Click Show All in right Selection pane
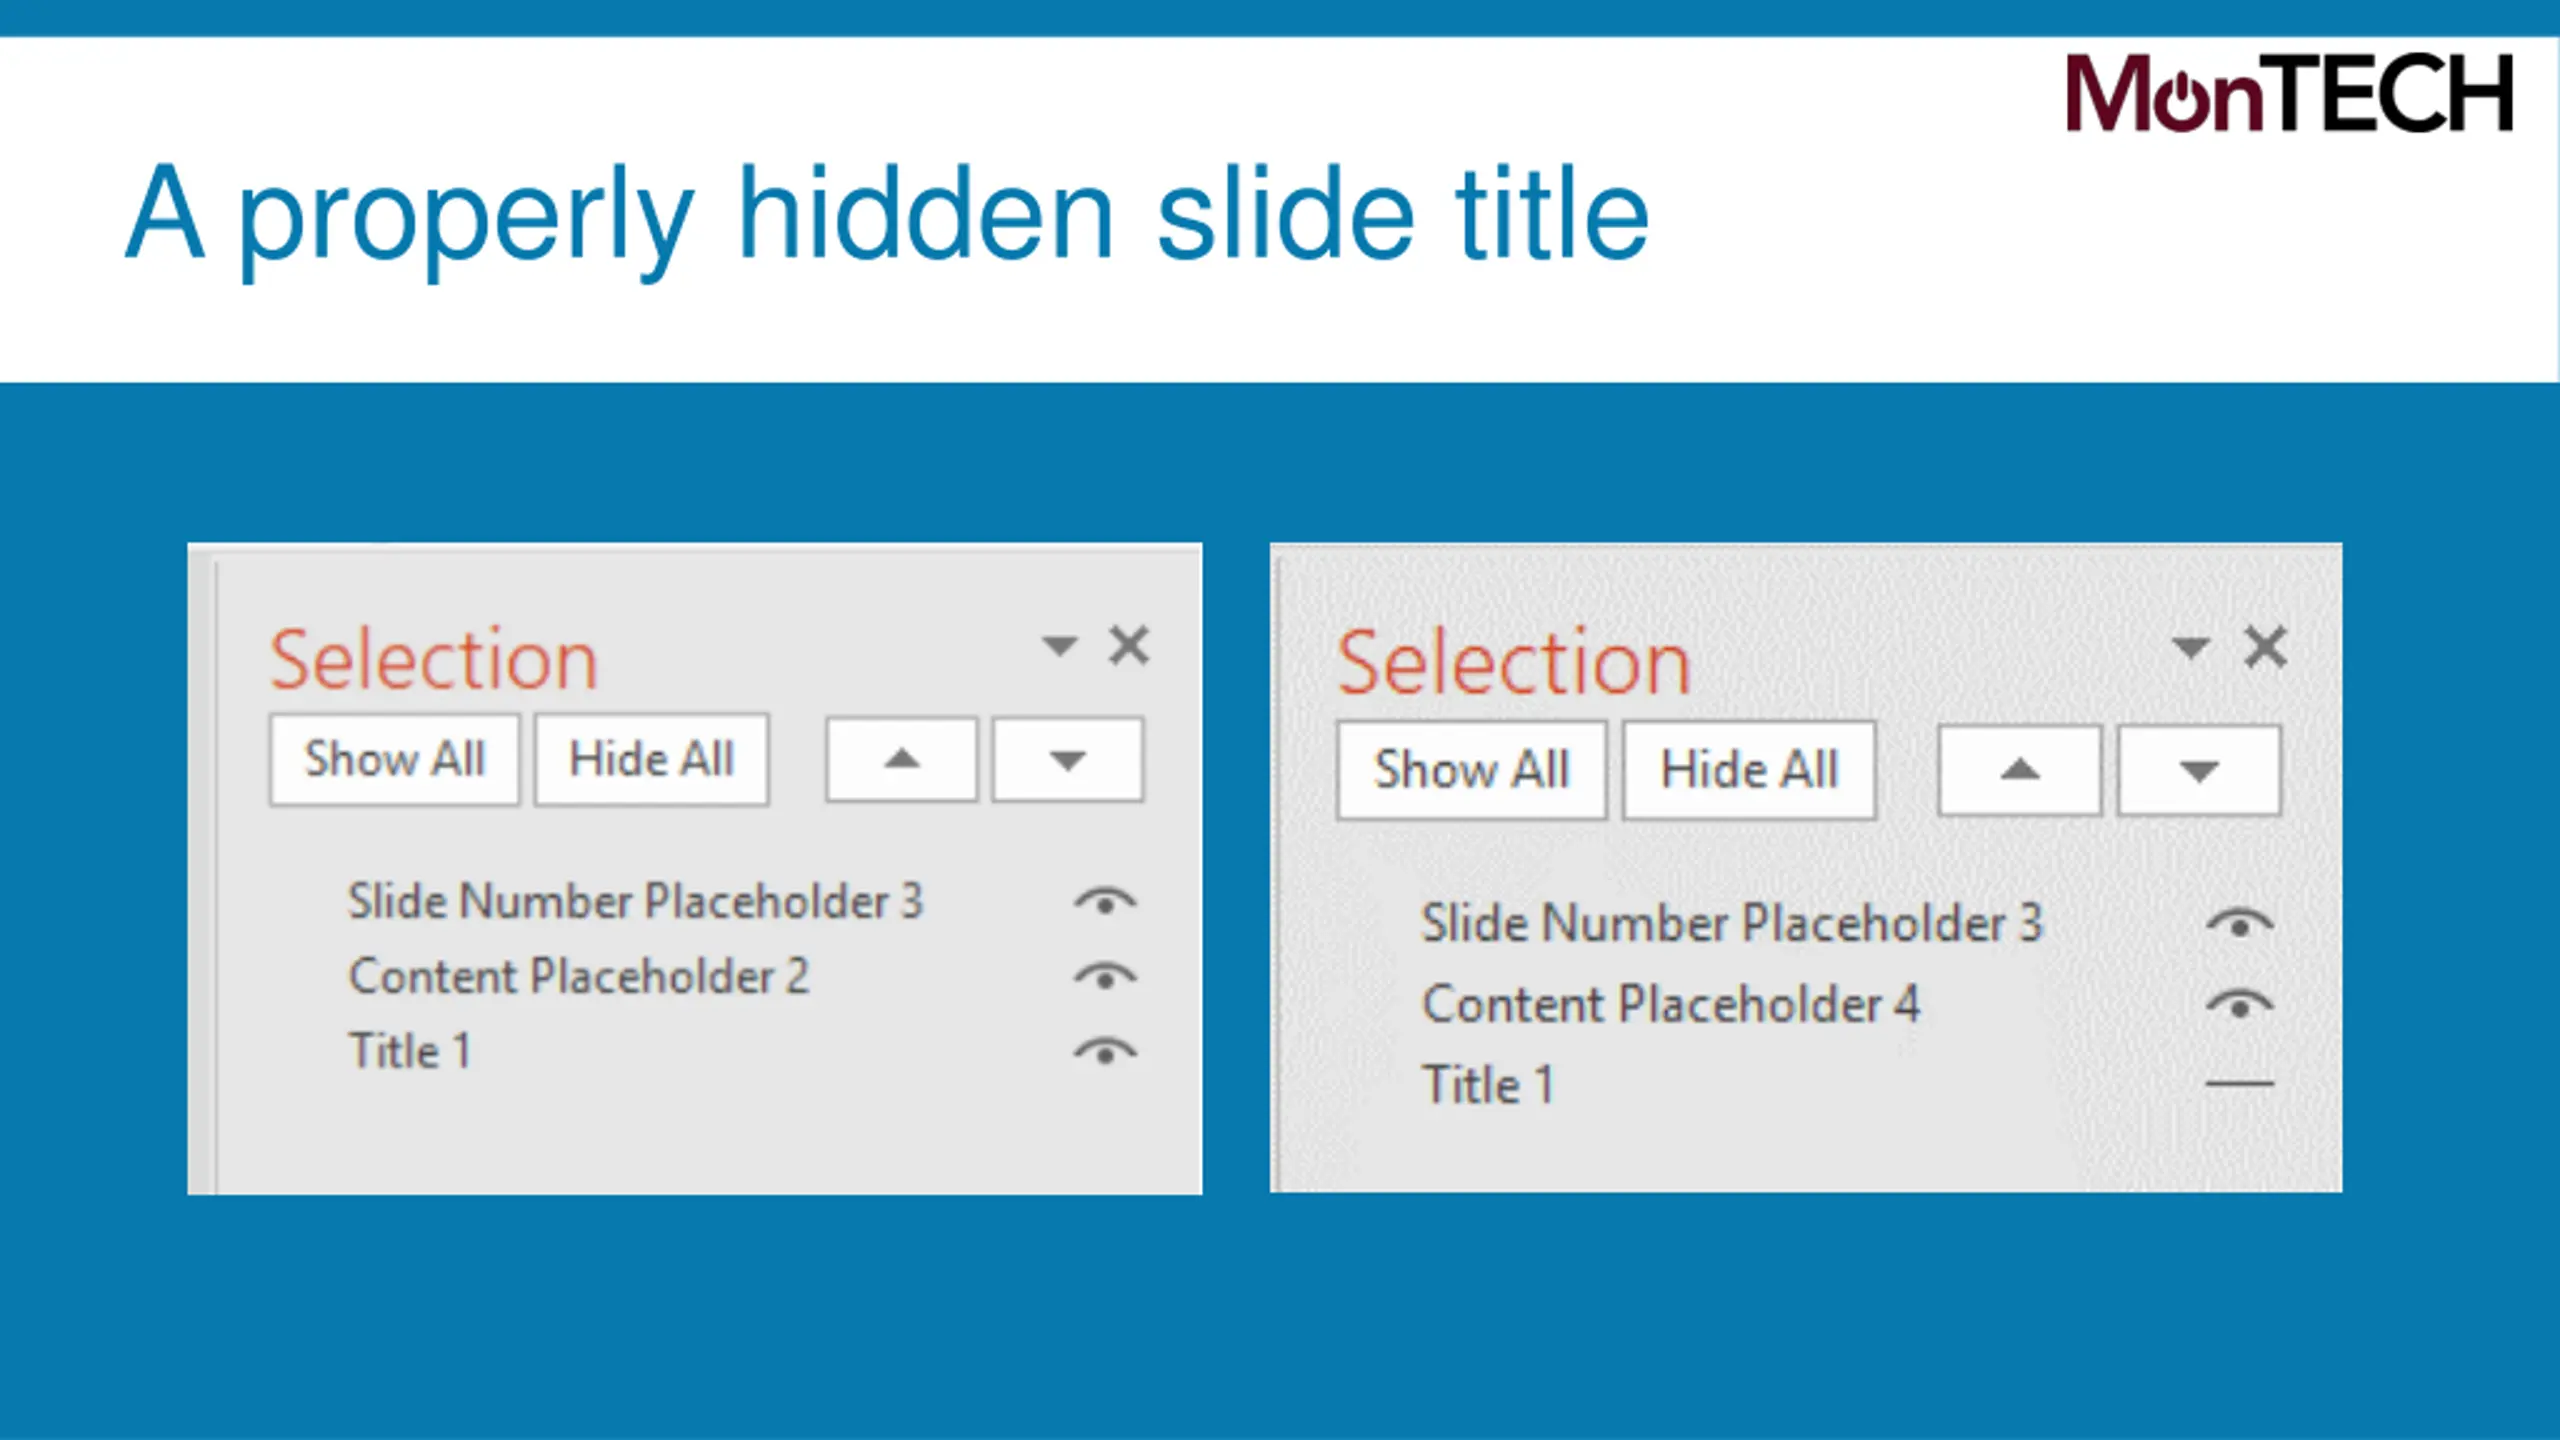The width and height of the screenshot is (2560, 1440). 1471,770
